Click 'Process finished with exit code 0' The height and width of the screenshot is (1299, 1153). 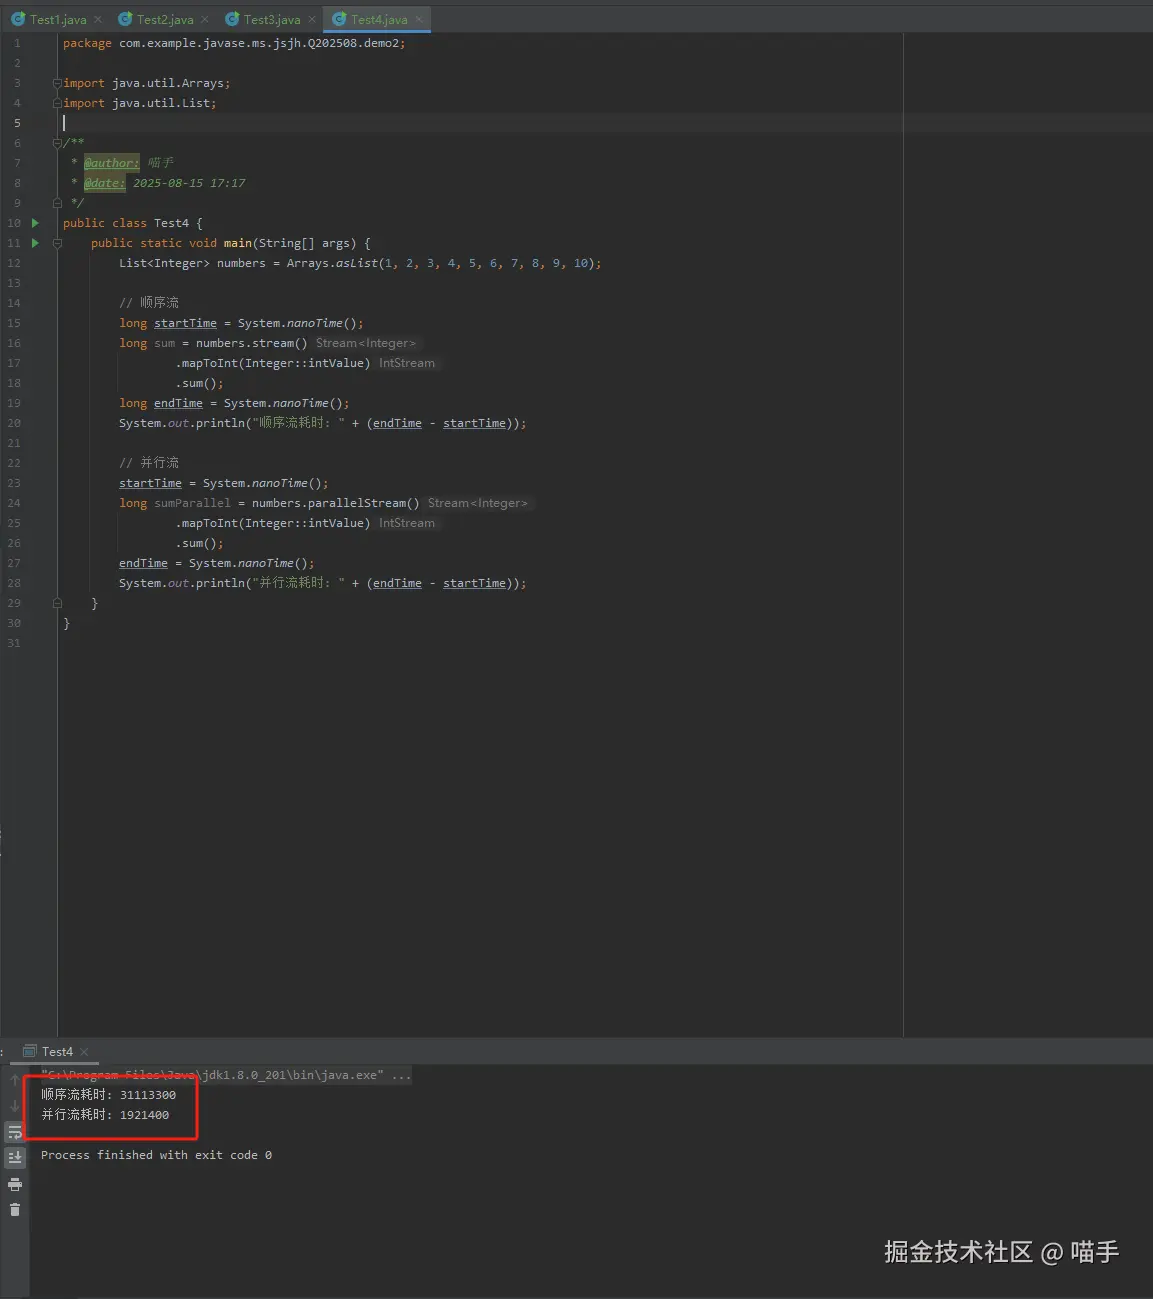click(x=156, y=1155)
